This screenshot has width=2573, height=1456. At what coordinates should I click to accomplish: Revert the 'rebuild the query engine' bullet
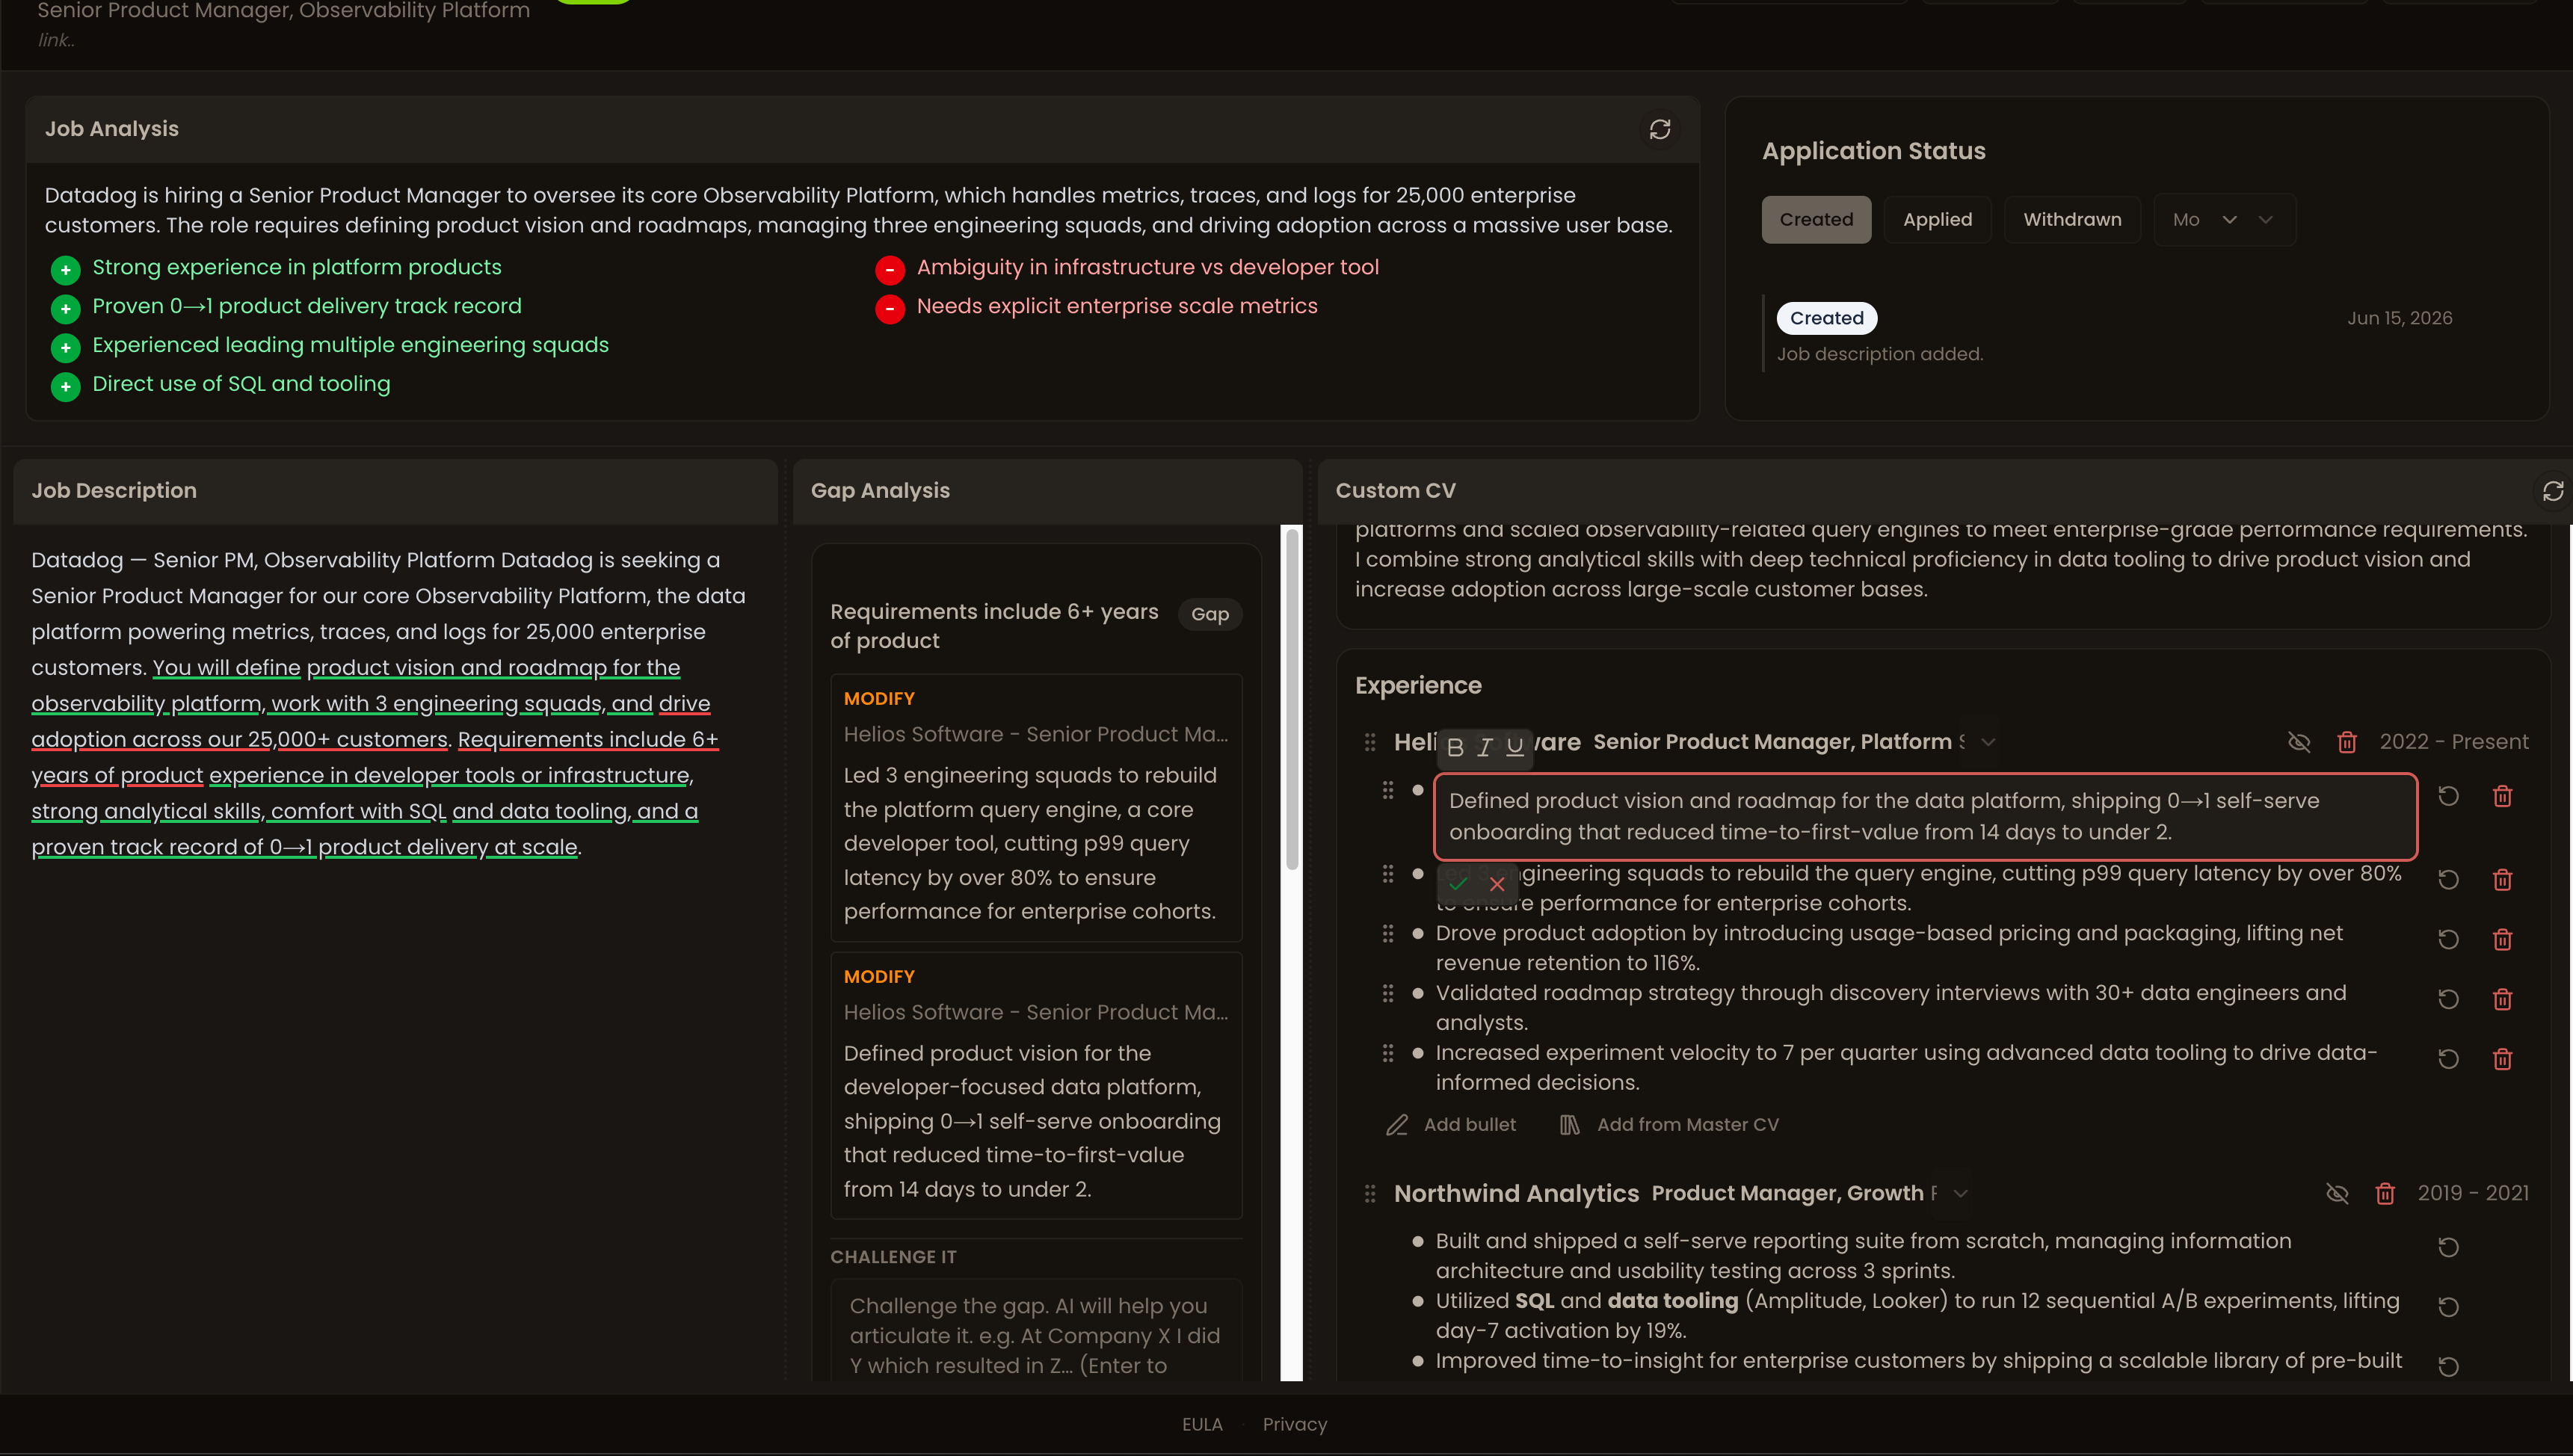click(x=2448, y=879)
